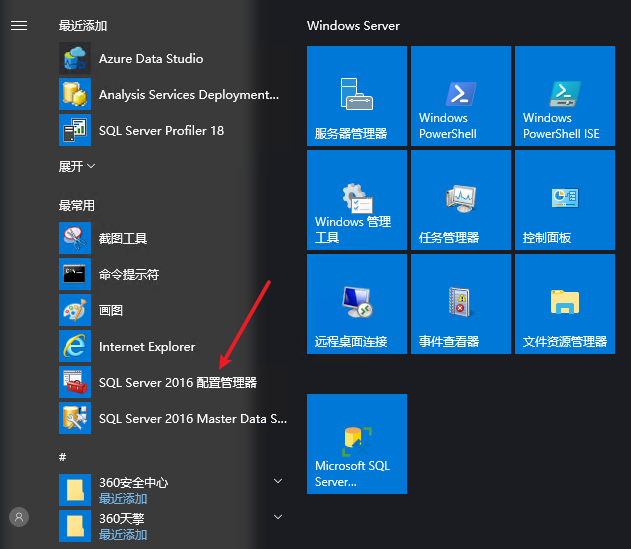Click the Azure Data Studio label
The image size is (631, 549).
tap(151, 59)
